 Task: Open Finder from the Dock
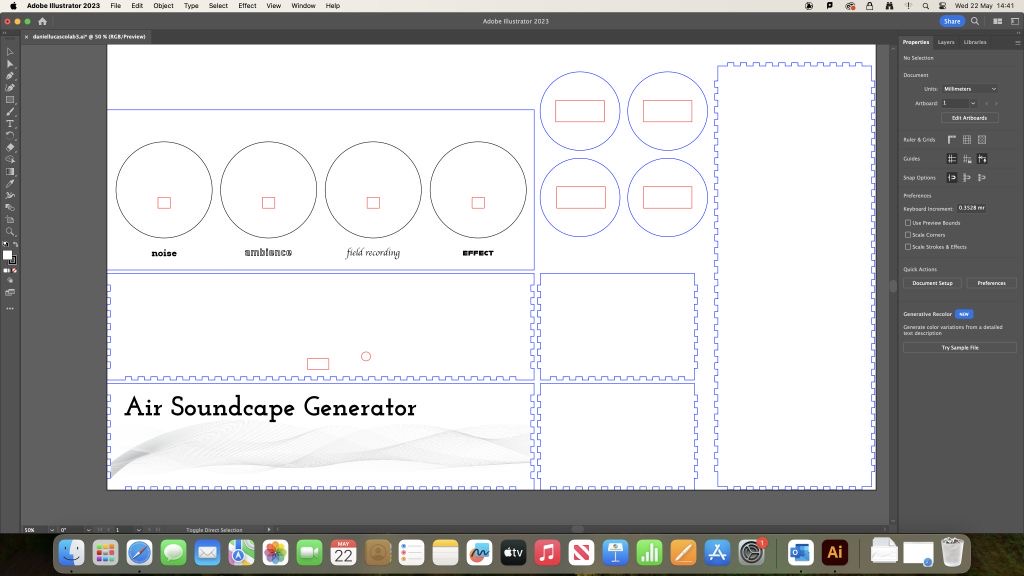pyautogui.click(x=71, y=553)
